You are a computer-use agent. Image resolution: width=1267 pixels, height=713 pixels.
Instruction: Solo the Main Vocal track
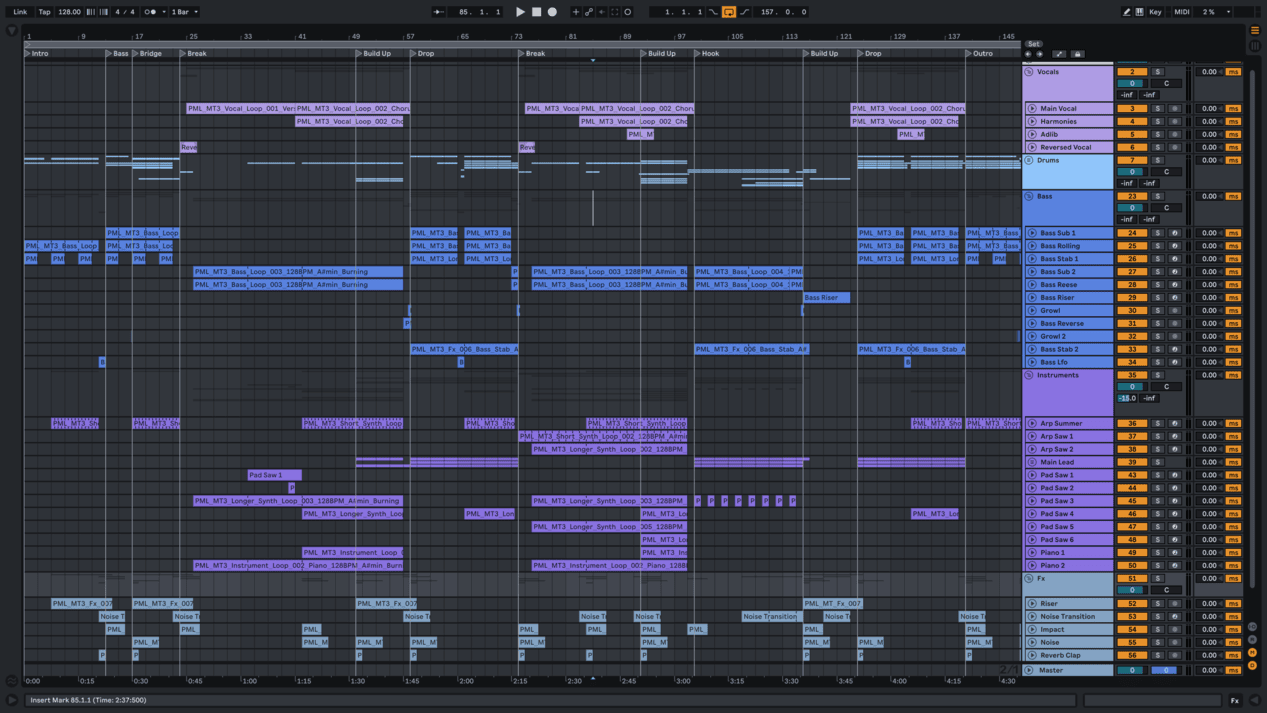(x=1158, y=108)
